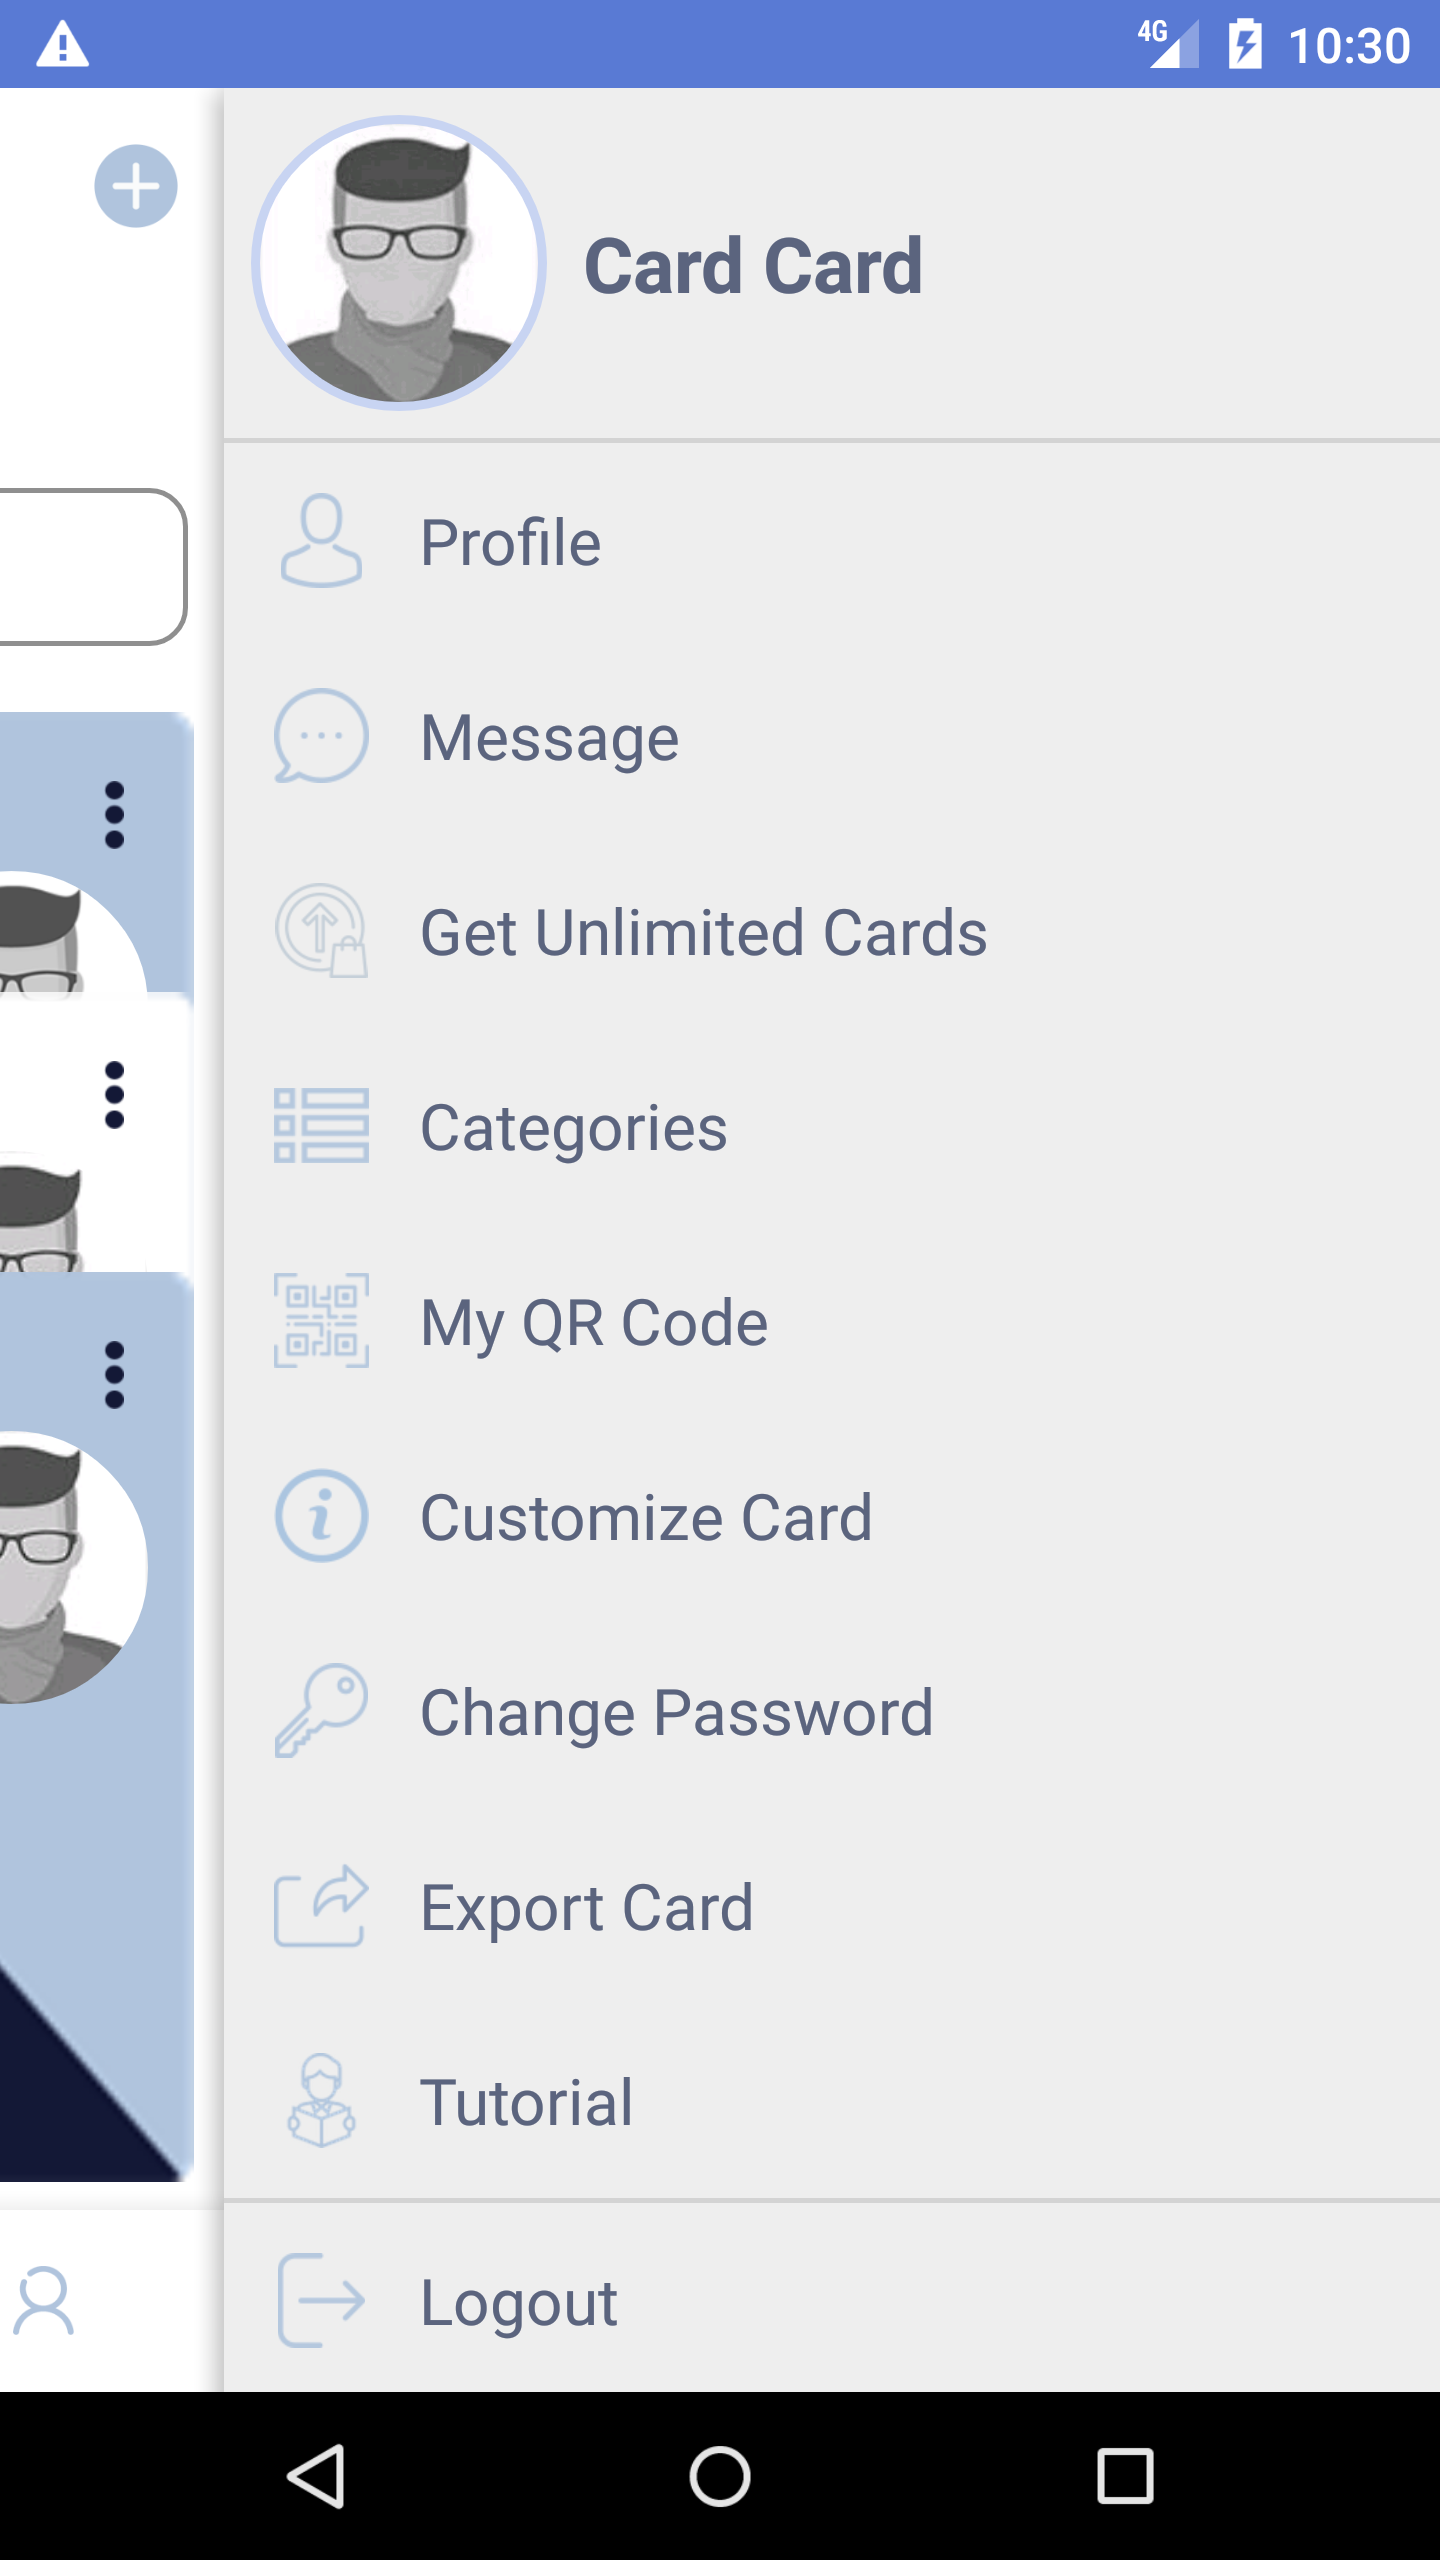
Task: Open the Tutorial menu entry
Action: click(527, 2102)
